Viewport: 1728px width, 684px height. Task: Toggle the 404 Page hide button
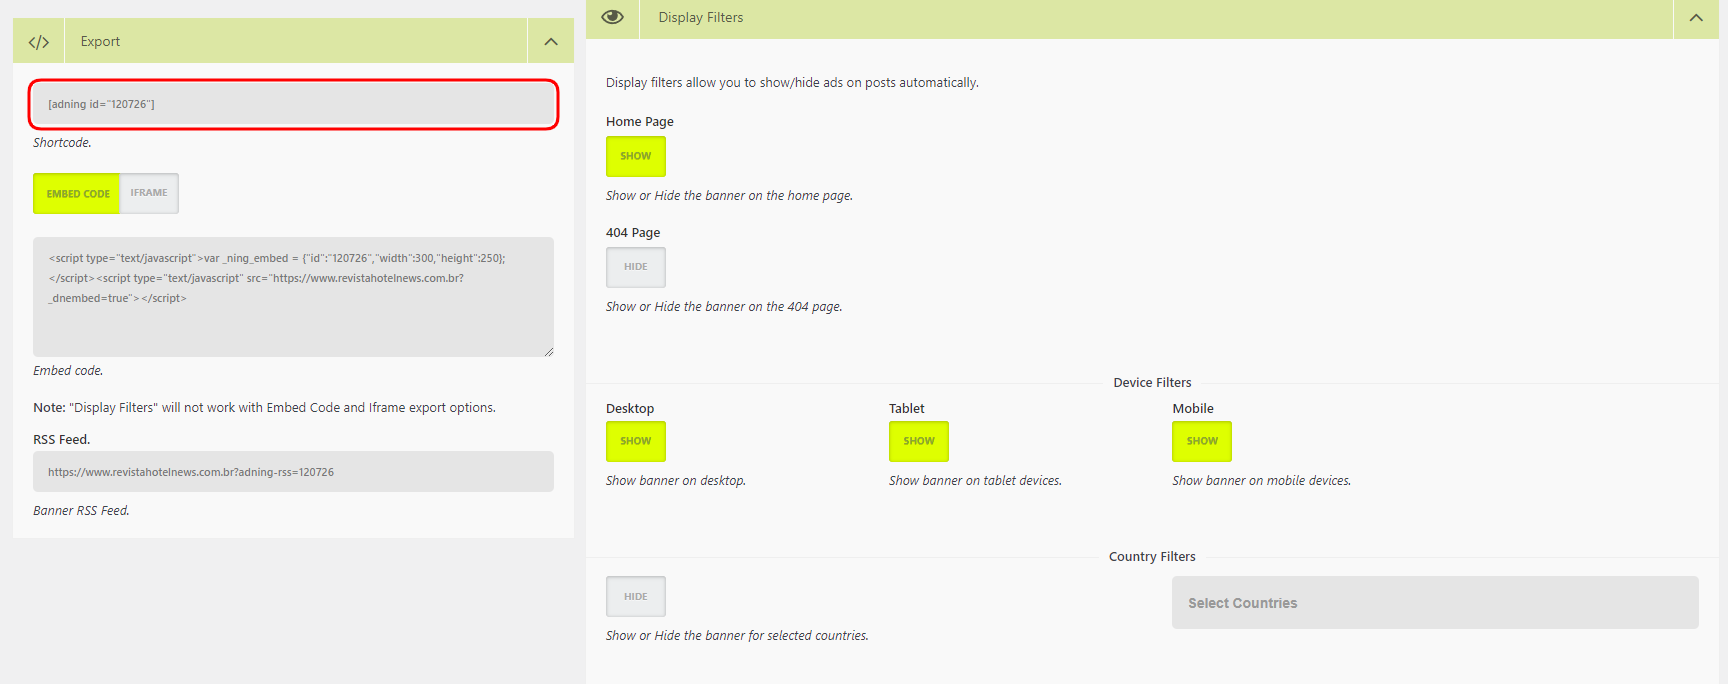pyautogui.click(x=635, y=267)
